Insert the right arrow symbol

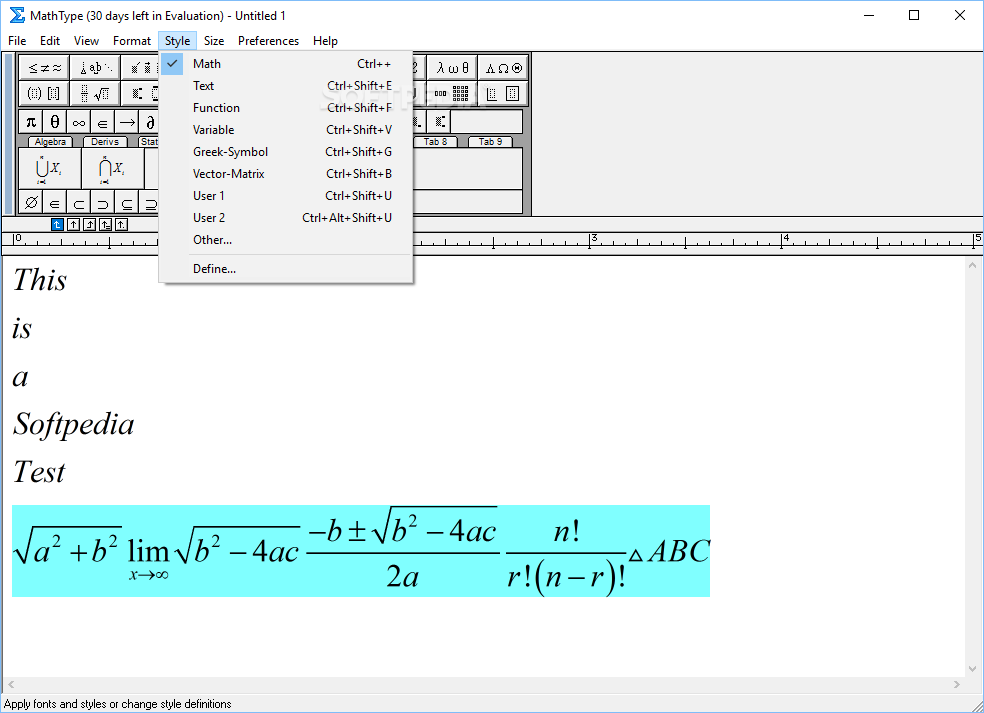(x=127, y=122)
